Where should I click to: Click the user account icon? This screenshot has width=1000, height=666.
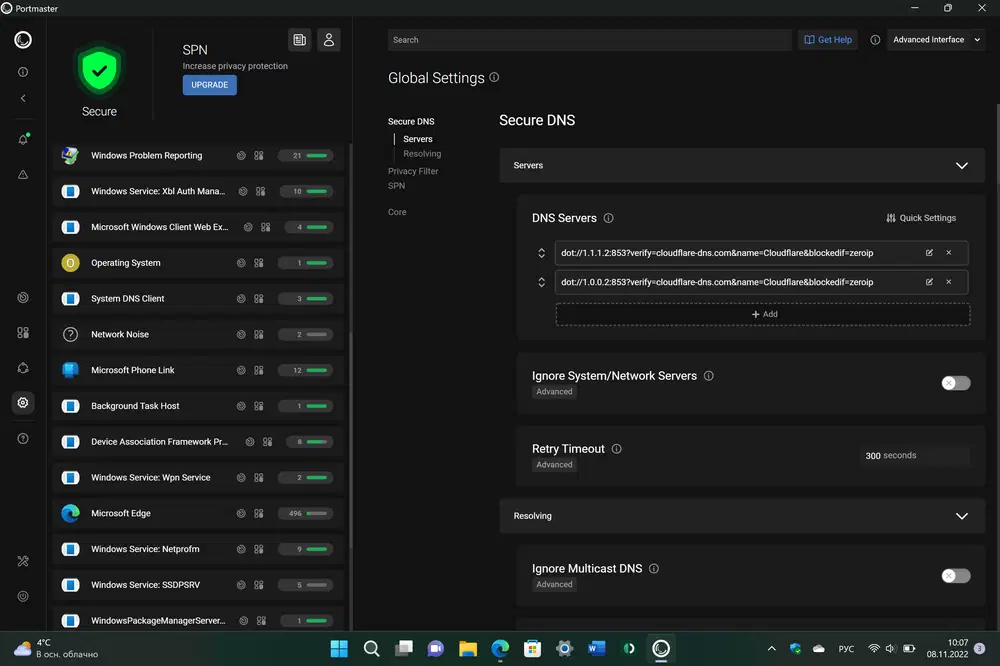coord(328,40)
